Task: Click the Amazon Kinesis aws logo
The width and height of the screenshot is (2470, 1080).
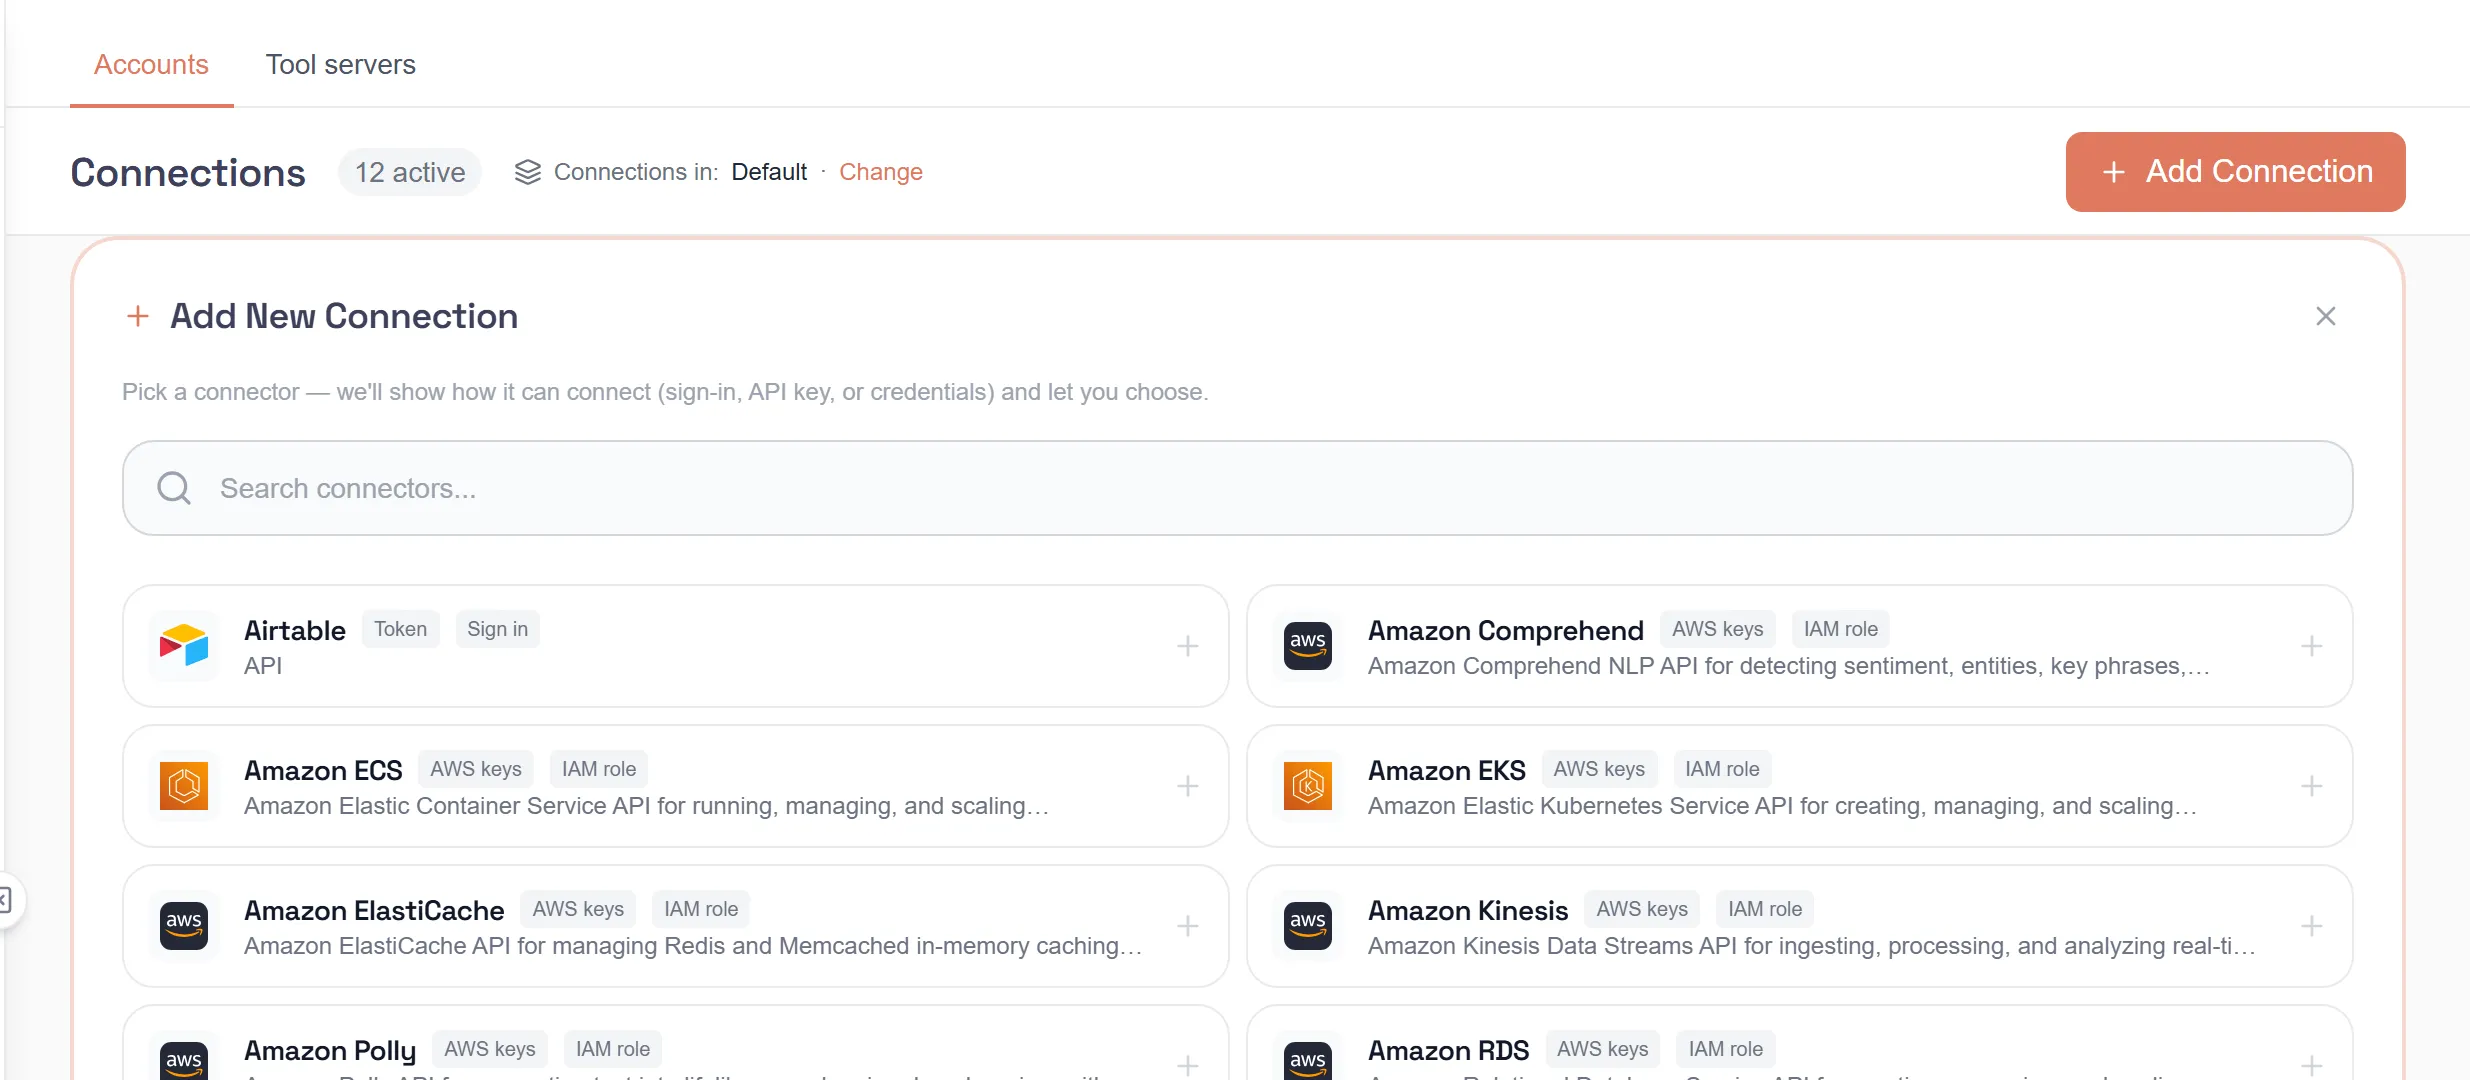Action: click(1308, 926)
